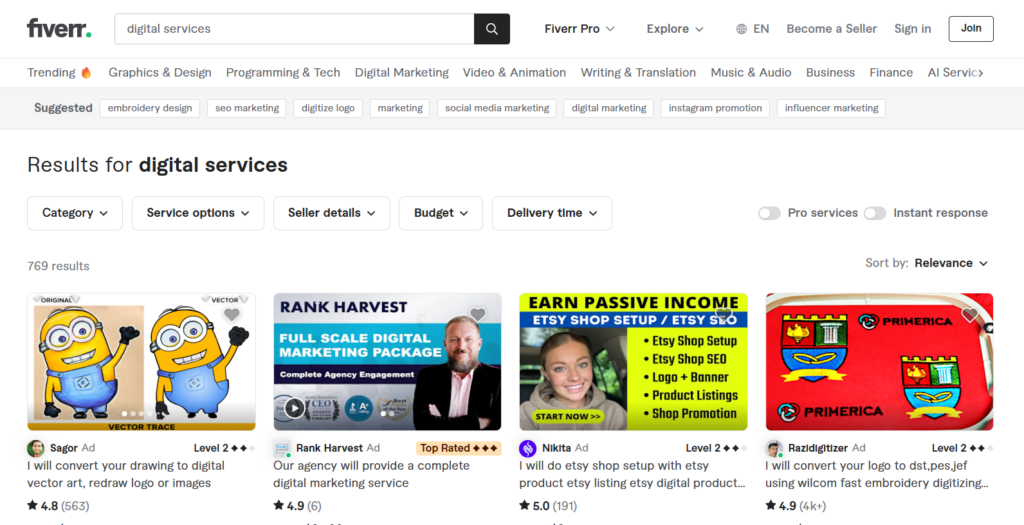
Task: Open 'complete digital marketing service' gig title
Action: click(x=371, y=475)
